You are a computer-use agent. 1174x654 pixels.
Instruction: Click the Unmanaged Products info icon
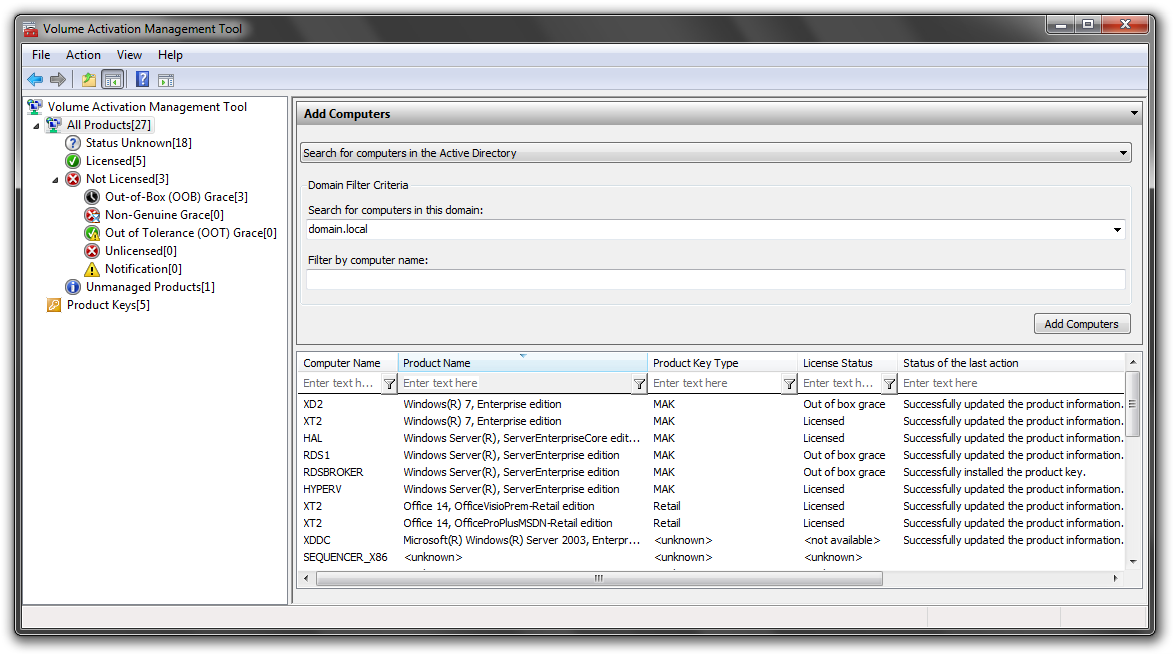73,286
